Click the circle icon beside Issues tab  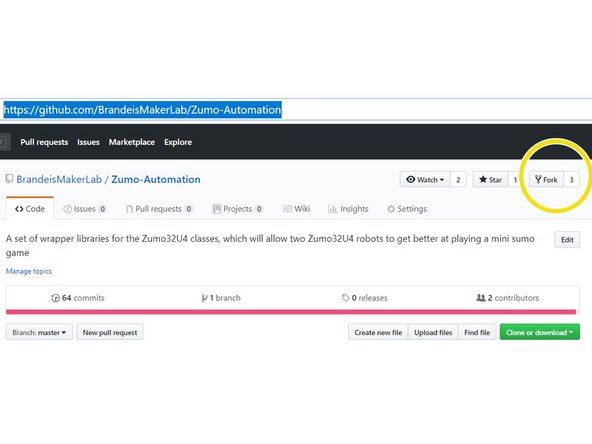pyautogui.click(x=67, y=209)
